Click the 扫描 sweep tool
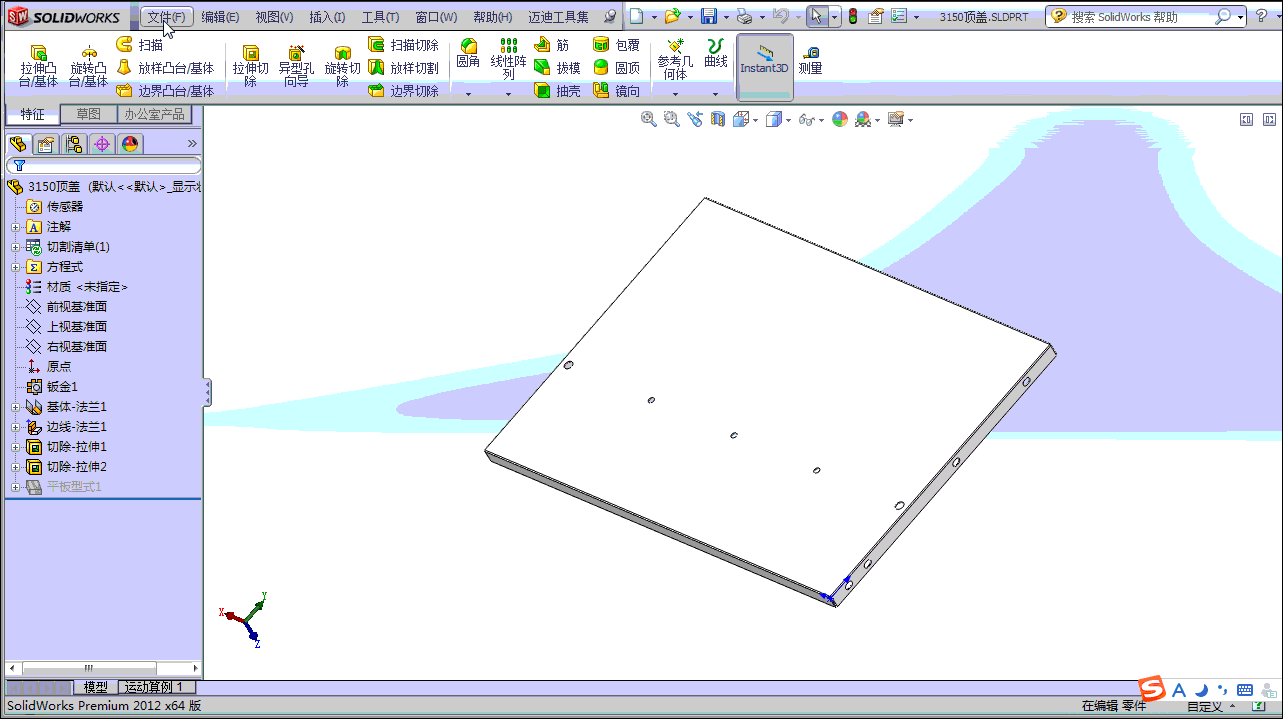Image resolution: width=1283 pixels, height=719 pixels. [x=140, y=45]
